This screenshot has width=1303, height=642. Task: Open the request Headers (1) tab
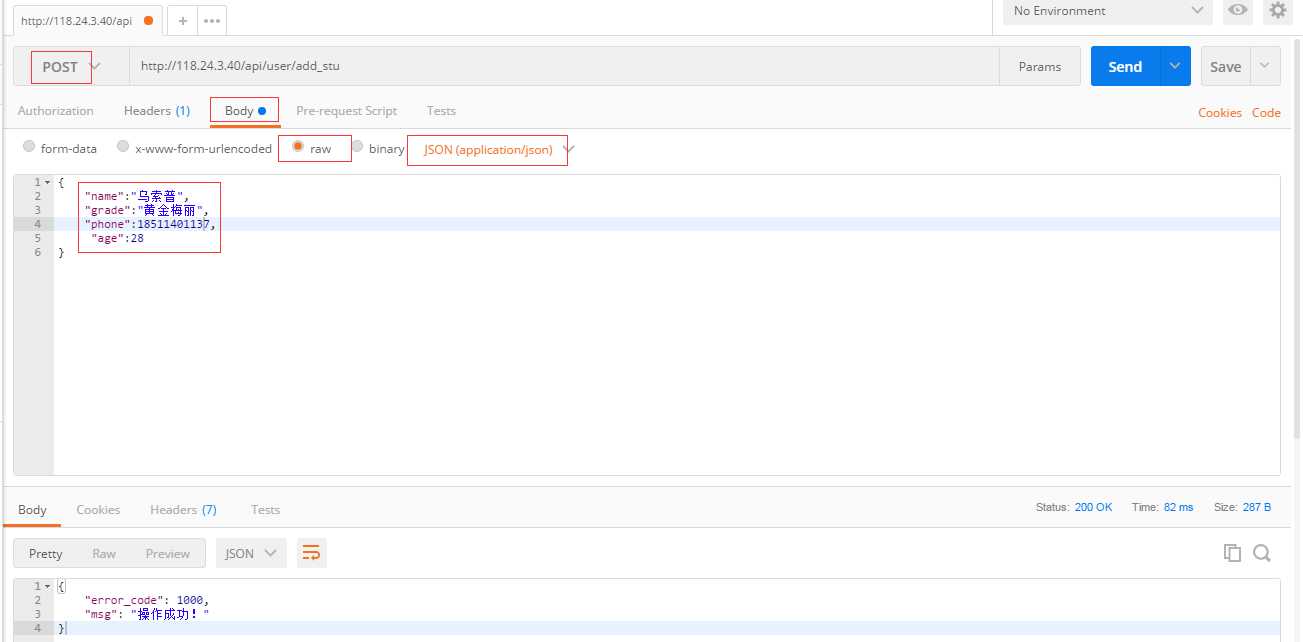157,111
